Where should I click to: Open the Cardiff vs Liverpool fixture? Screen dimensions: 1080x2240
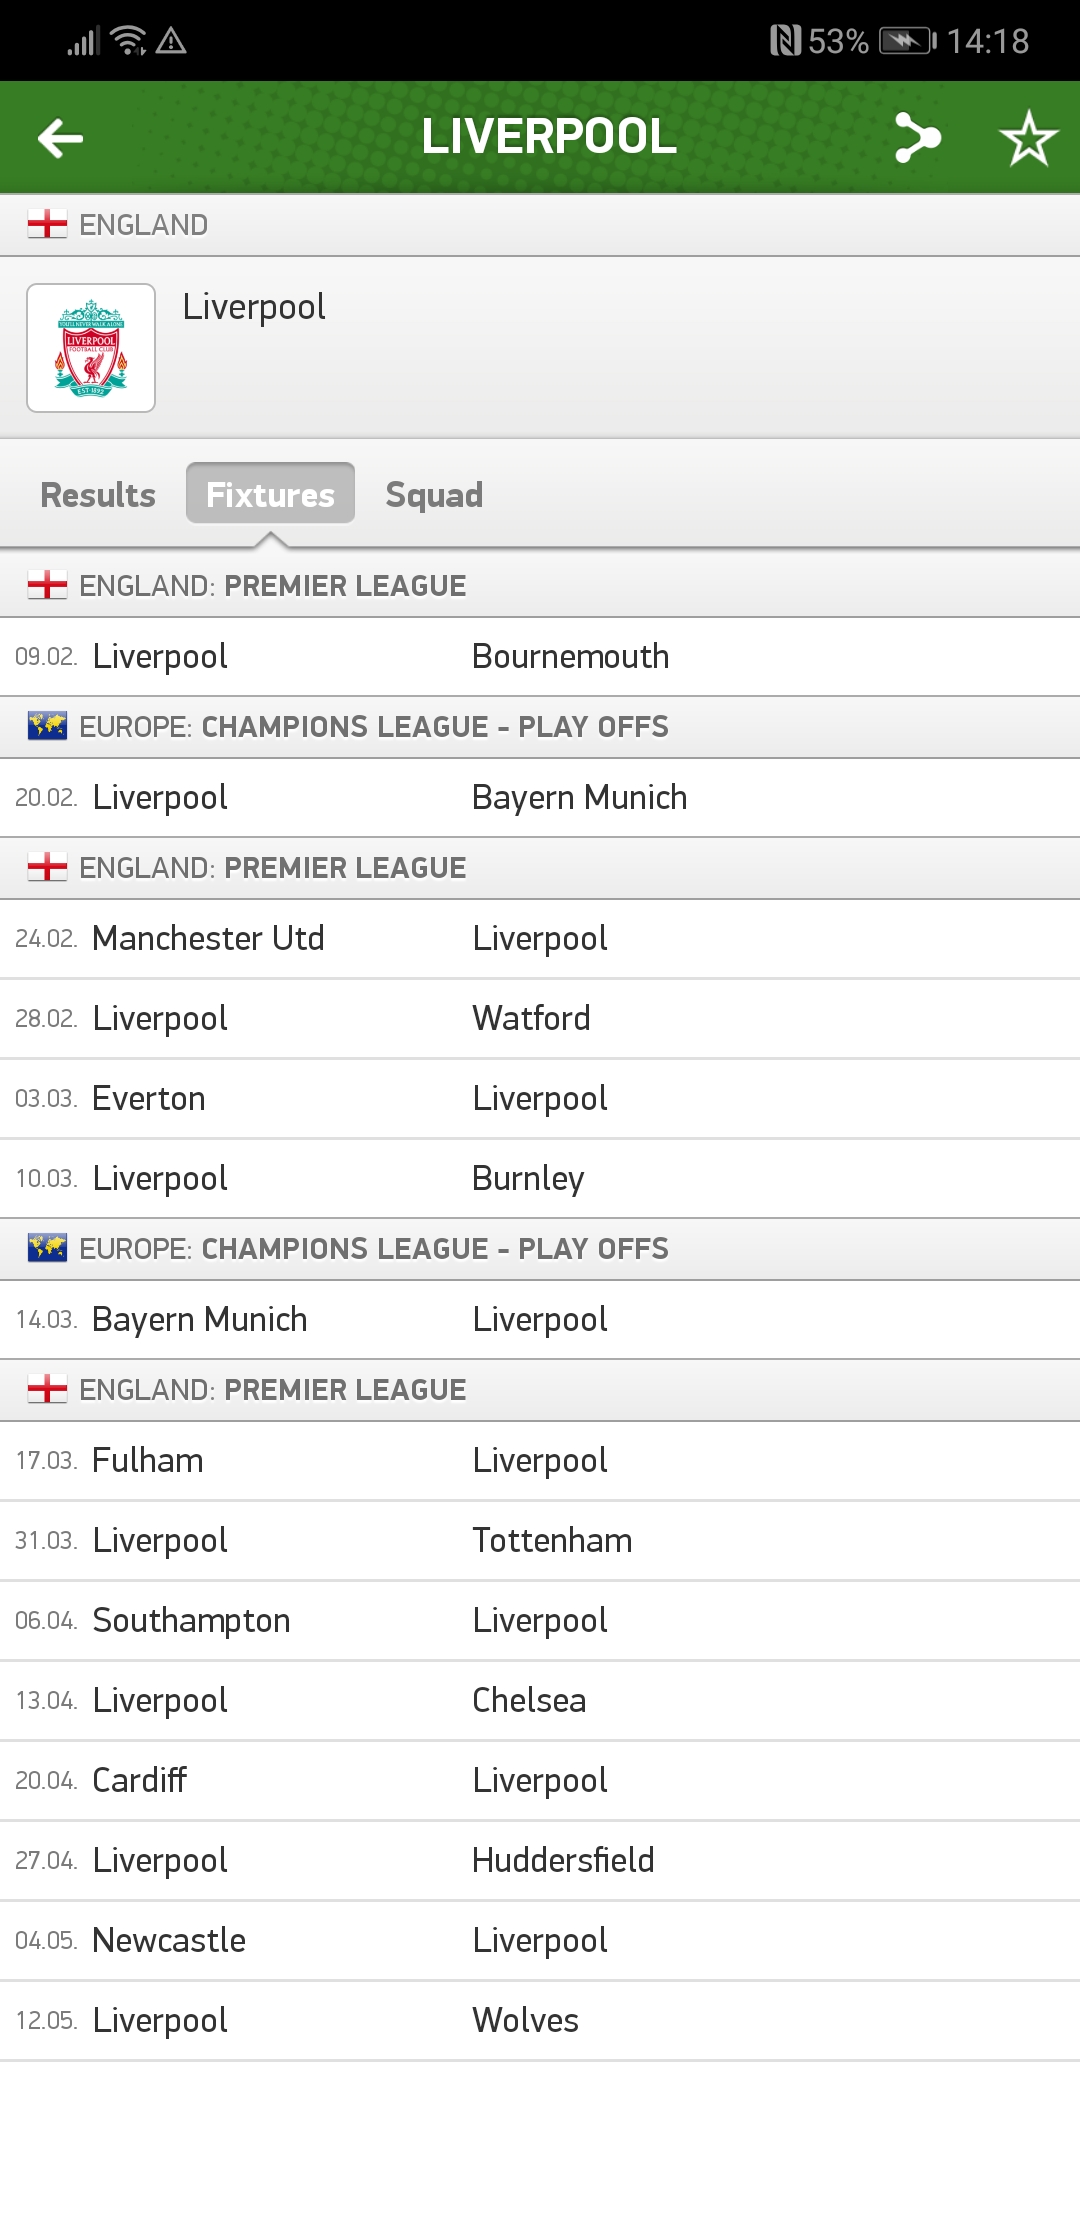click(540, 1780)
